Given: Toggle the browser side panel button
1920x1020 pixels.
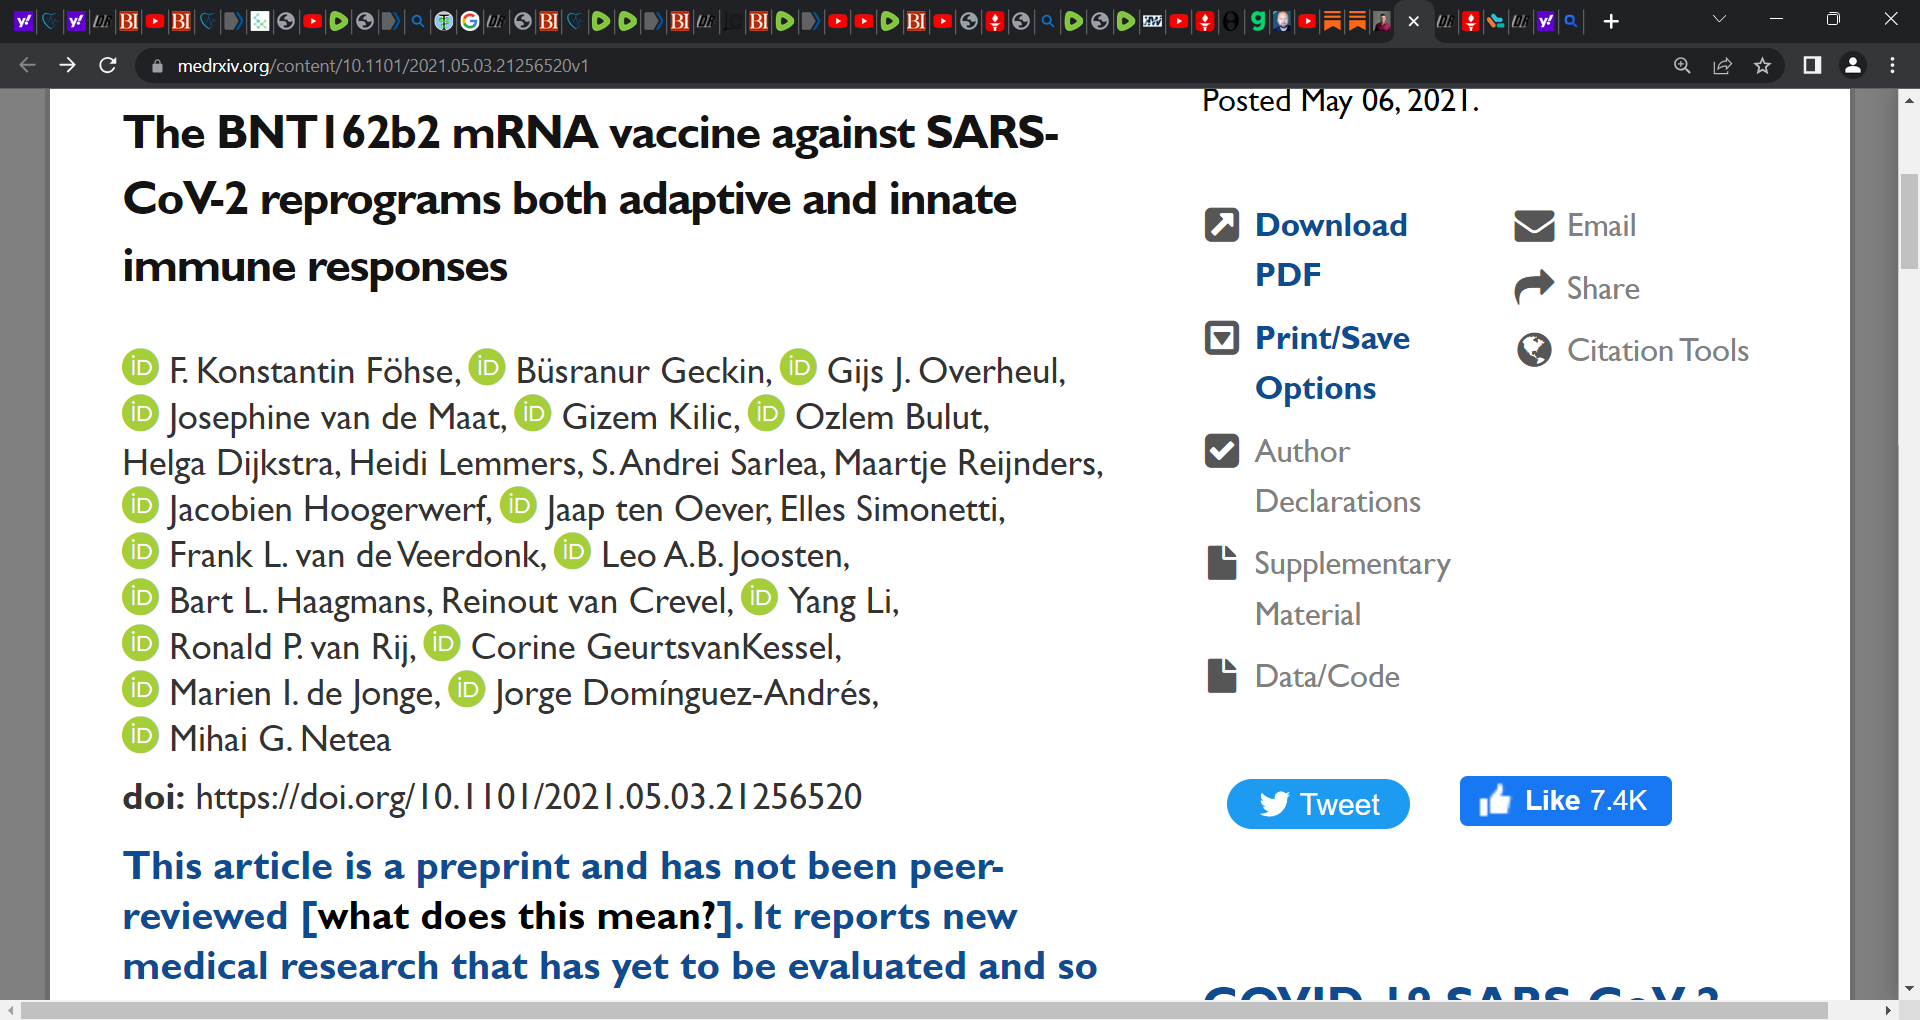Looking at the screenshot, I should point(1812,65).
